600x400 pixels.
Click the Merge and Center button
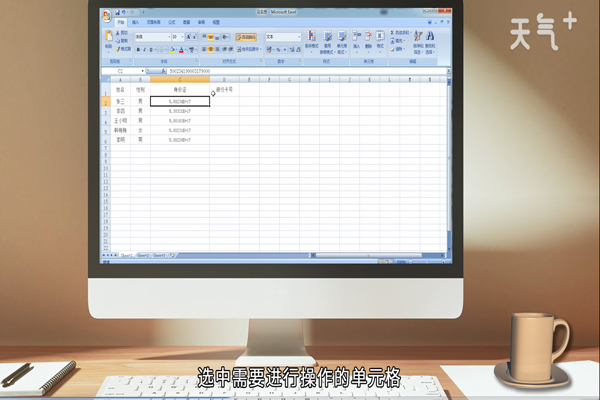(x=247, y=47)
